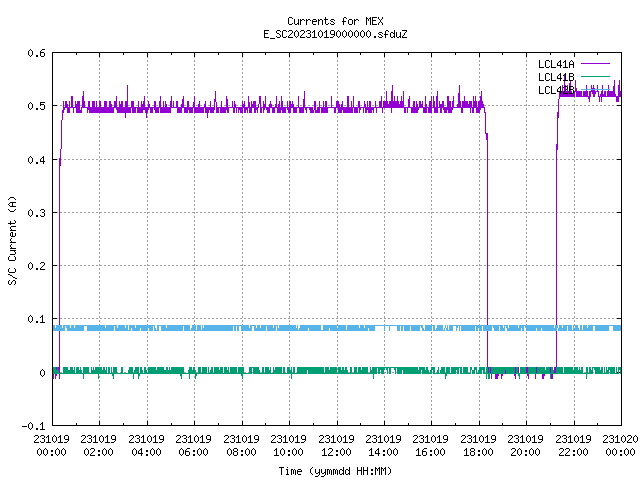The image size is (640, 480).
Task: Click the file name E_SC20231019000000.sfduZ
Action: pos(335,34)
